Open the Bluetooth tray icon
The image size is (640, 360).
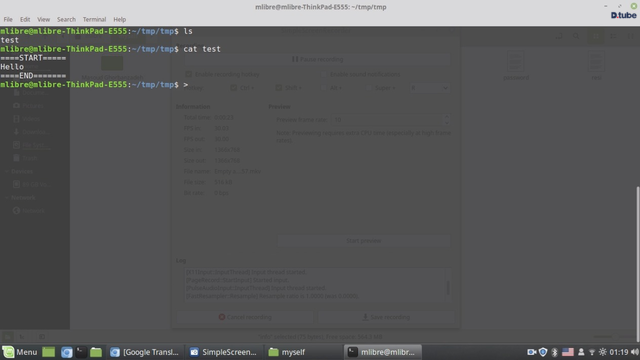pyautogui.click(x=554, y=352)
